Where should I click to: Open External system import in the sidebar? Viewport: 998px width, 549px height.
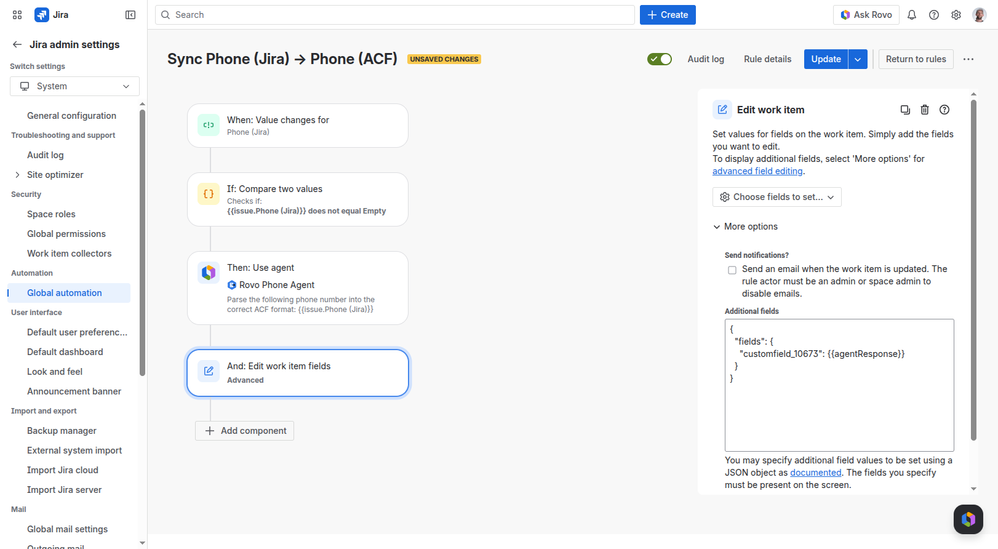74,450
